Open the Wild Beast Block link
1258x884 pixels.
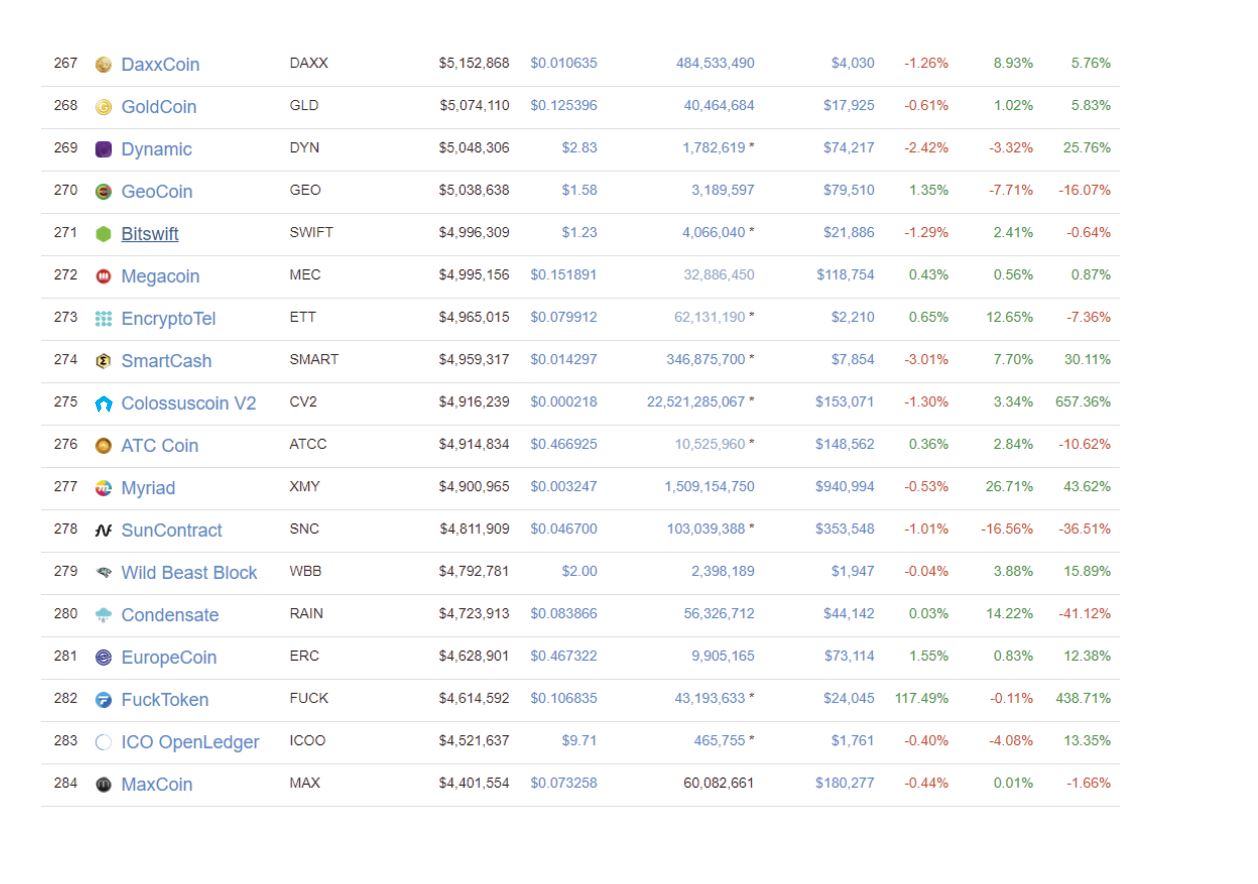tap(189, 572)
